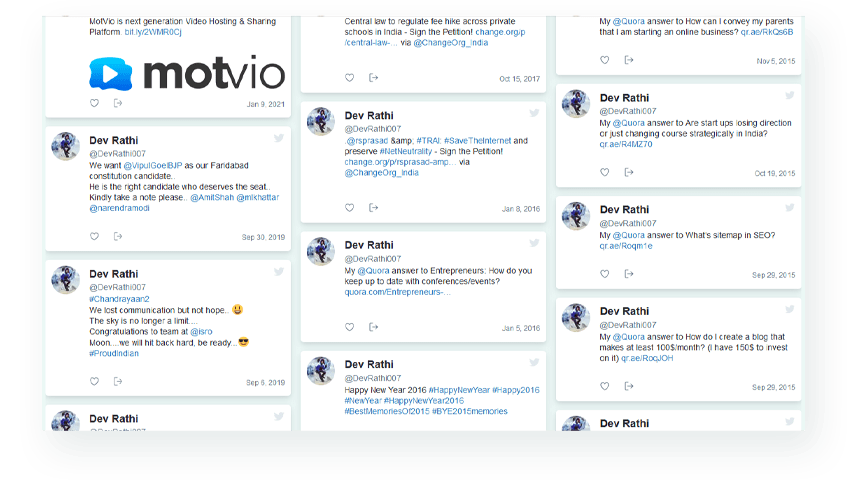Open the @mlkhattar mention
The width and height of the screenshot is (847, 480).
pyautogui.click(x=258, y=197)
